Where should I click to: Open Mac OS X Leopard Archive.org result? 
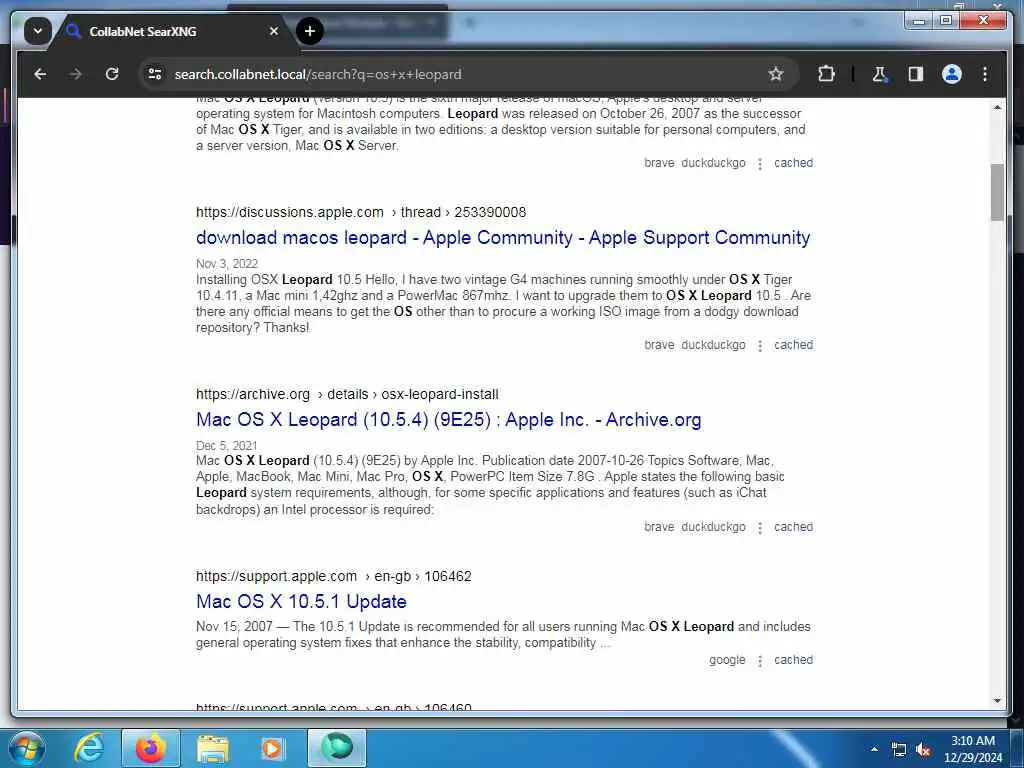[449, 420]
